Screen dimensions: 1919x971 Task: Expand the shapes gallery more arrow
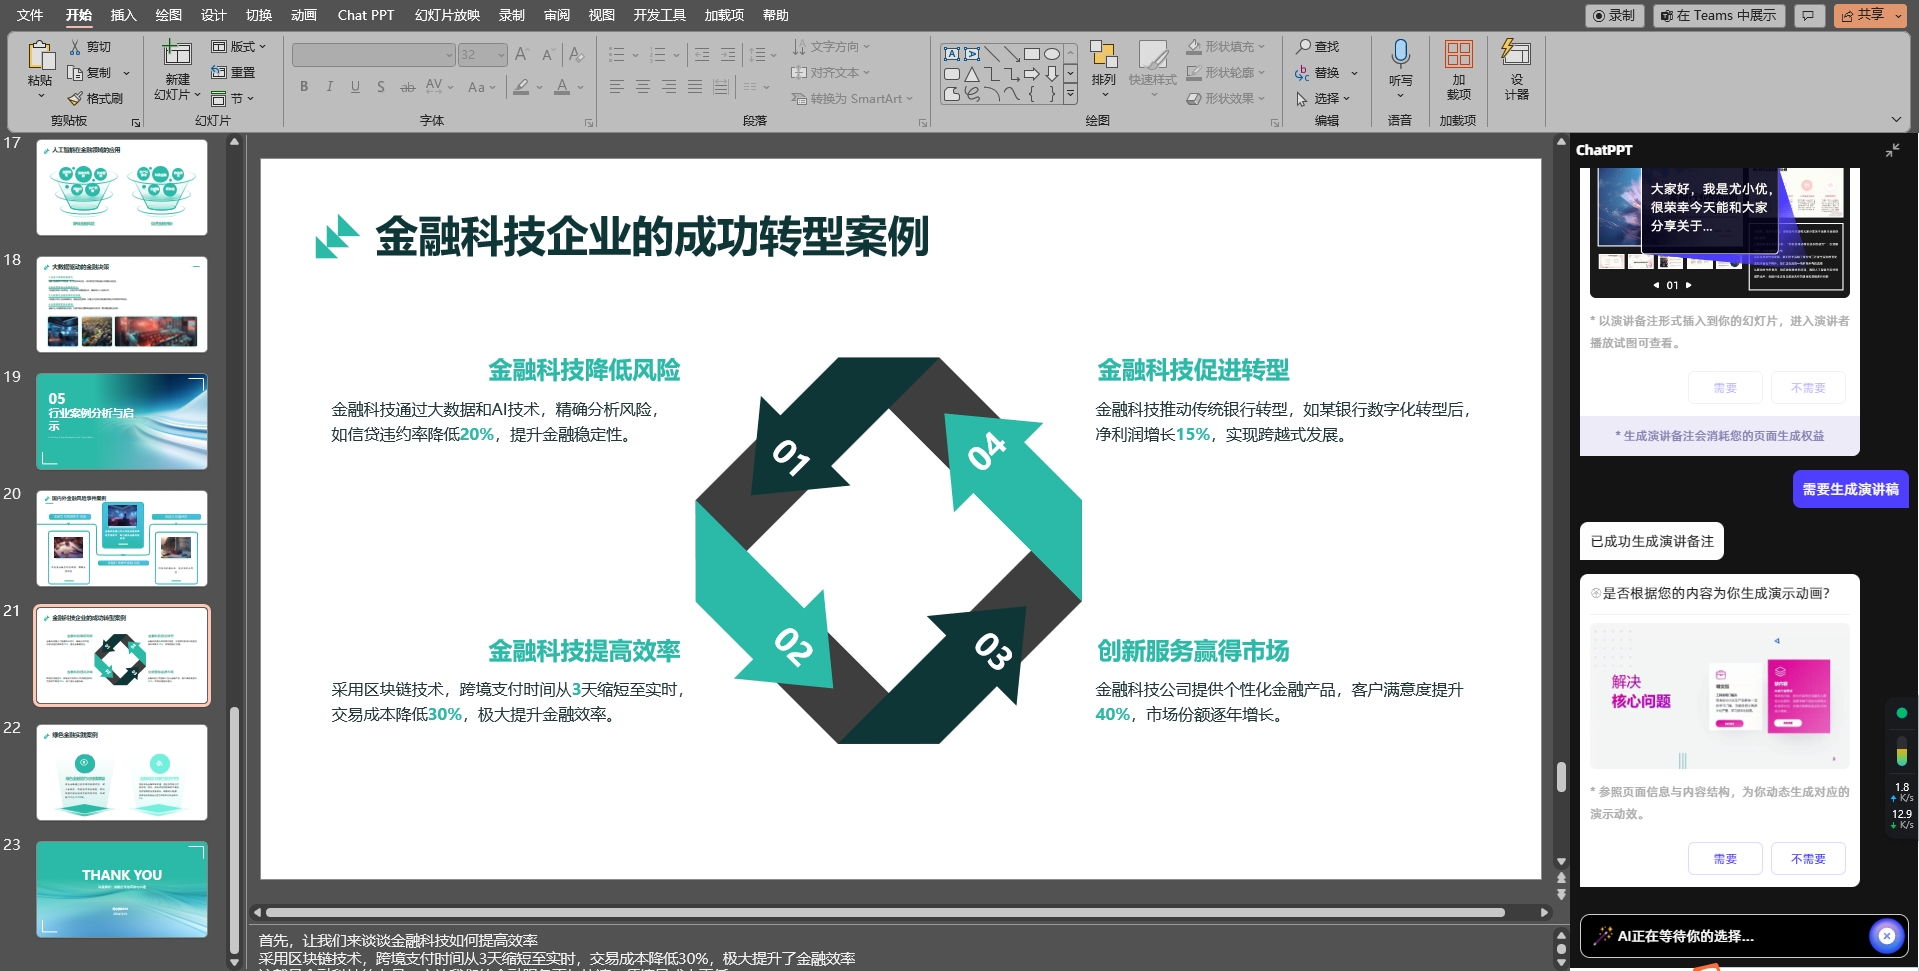(1070, 94)
